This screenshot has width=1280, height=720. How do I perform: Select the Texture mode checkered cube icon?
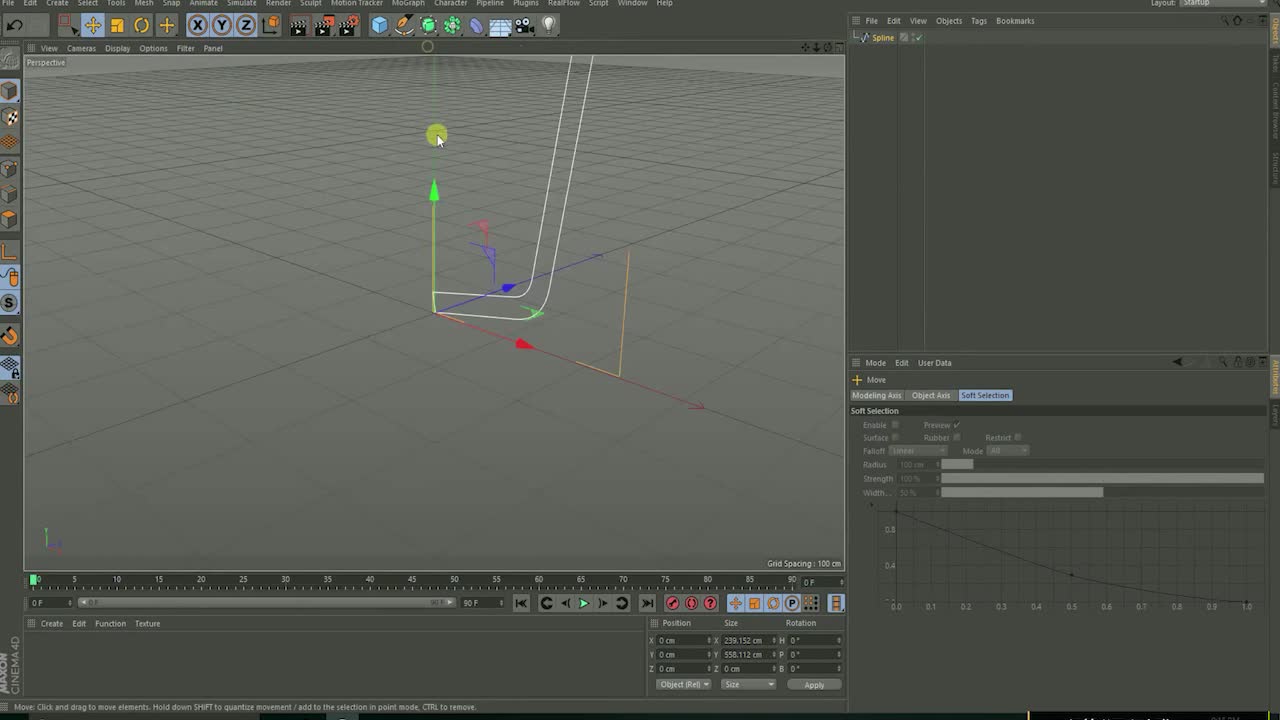pos(10,117)
